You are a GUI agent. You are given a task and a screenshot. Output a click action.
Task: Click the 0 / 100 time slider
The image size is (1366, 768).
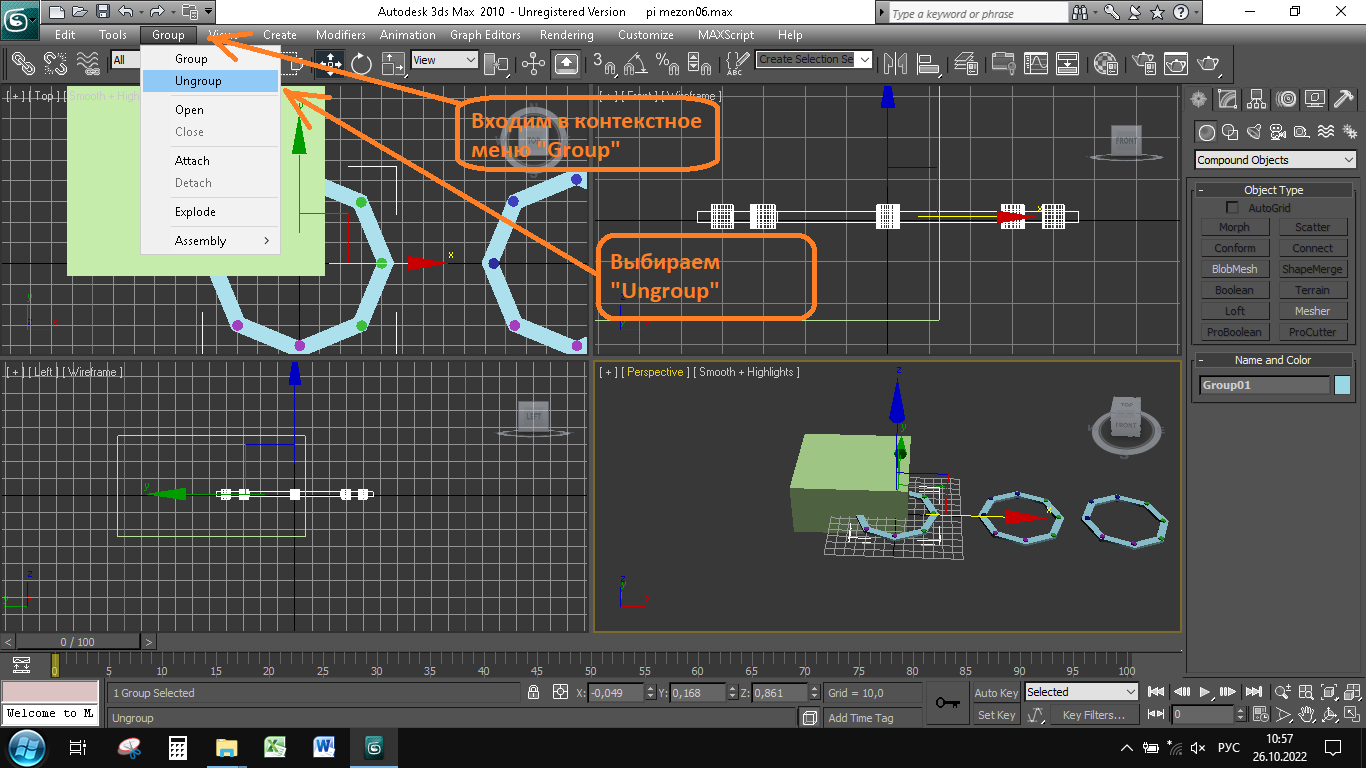[x=78, y=642]
